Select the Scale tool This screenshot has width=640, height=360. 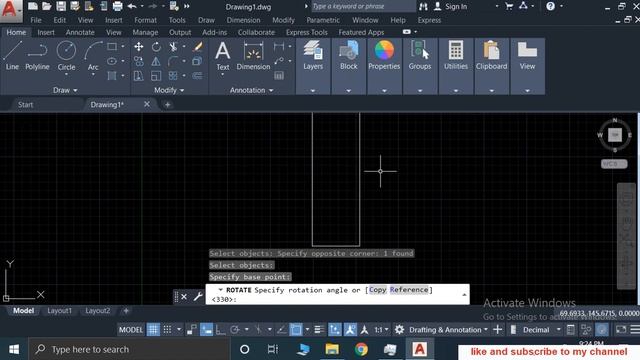tap(156, 76)
